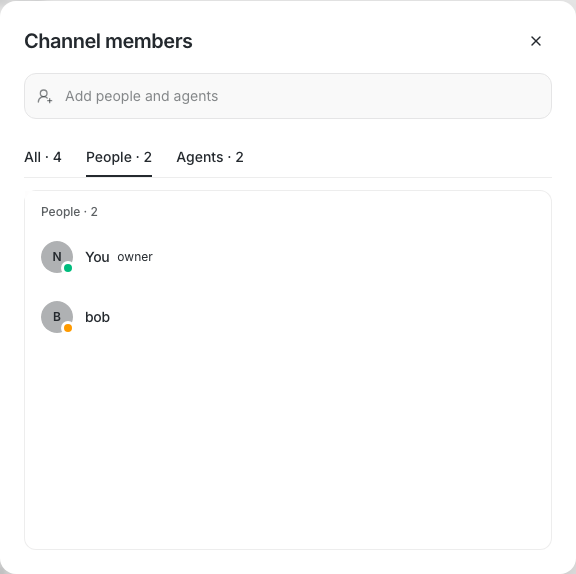The image size is (576, 574).
Task: Click the active underline beneath People tab
Action: 119,176
